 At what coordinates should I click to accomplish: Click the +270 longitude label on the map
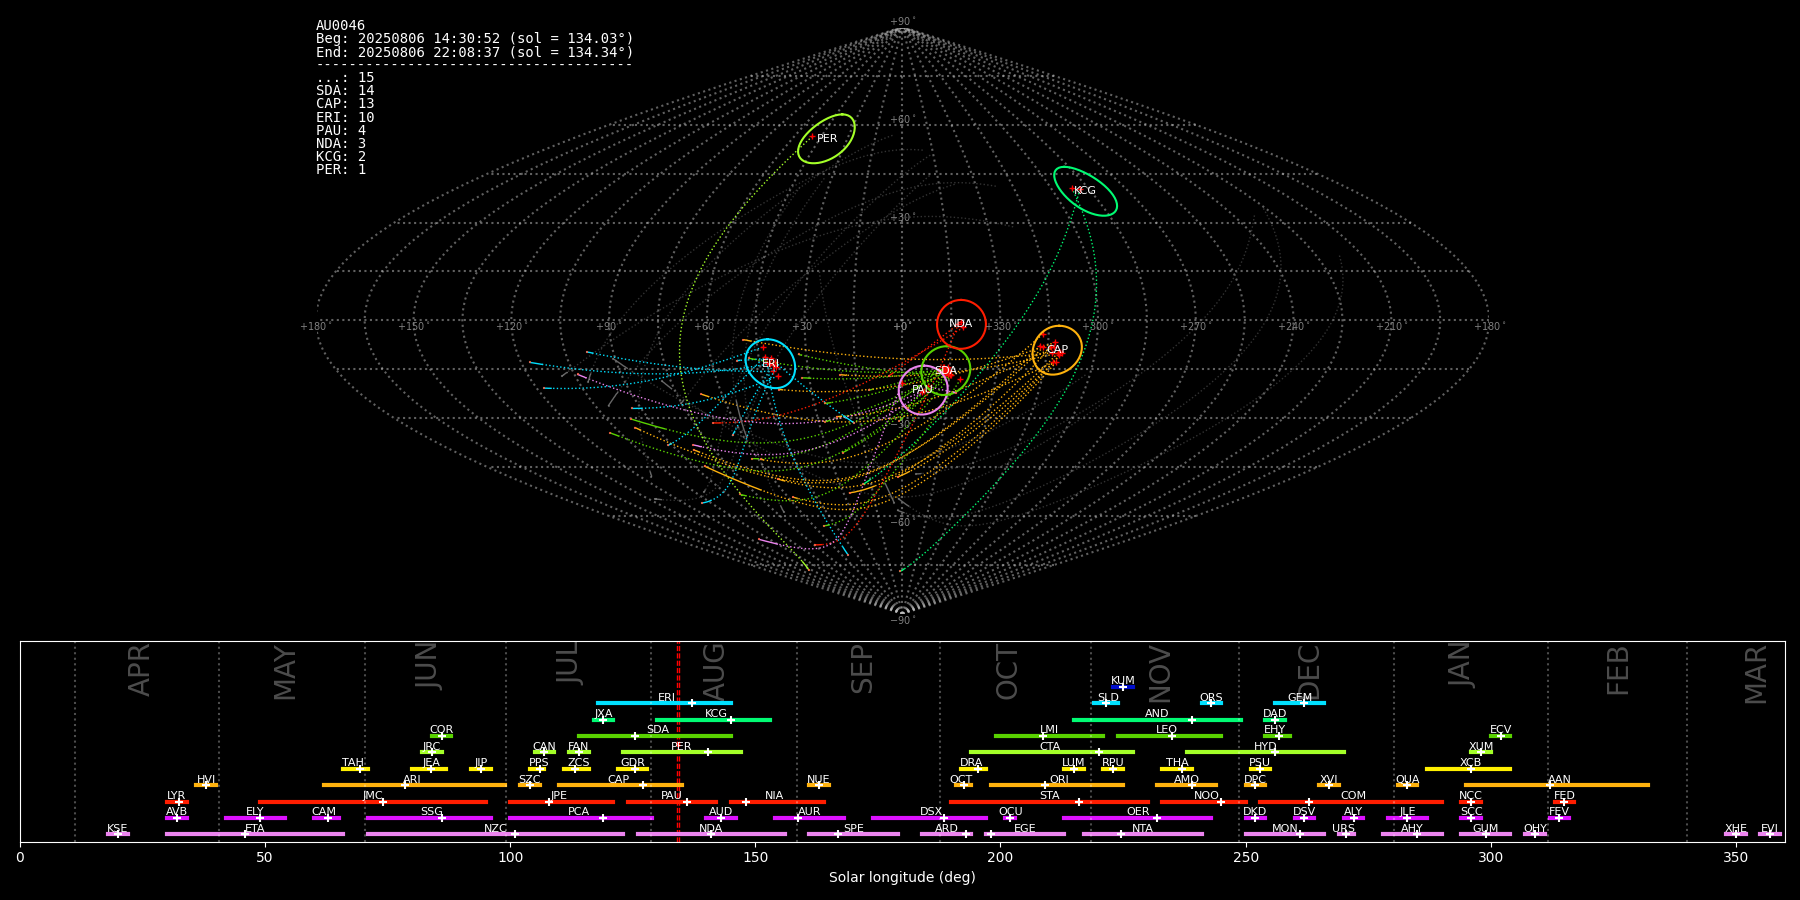[1193, 326]
